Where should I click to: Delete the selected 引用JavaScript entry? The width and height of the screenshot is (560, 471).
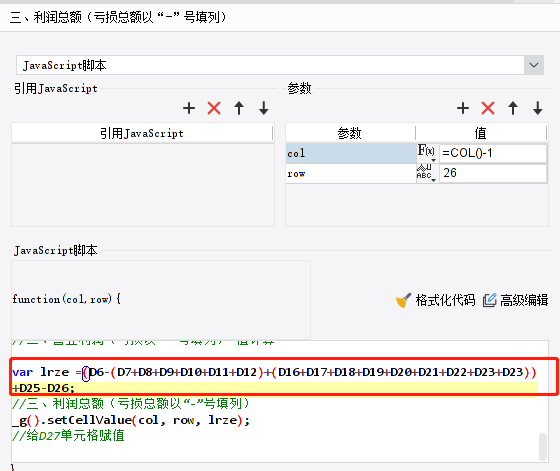click(214, 108)
